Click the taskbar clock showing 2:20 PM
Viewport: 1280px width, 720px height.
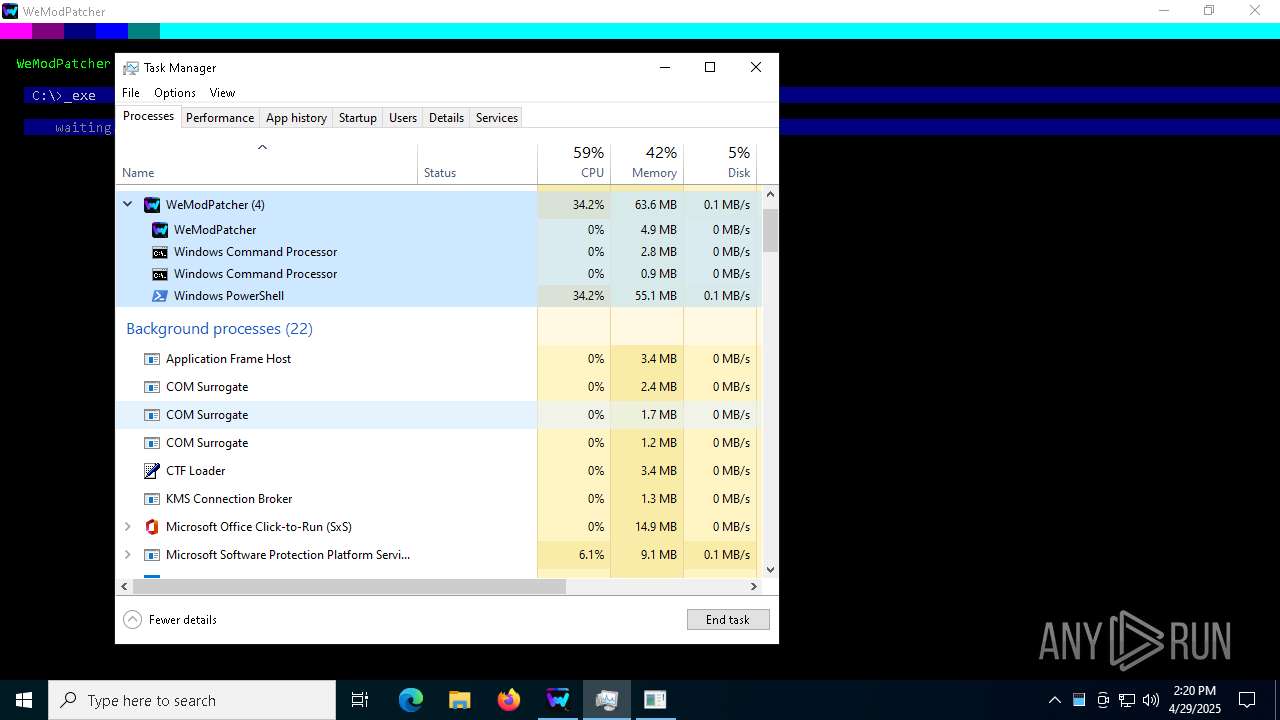tap(1194, 700)
